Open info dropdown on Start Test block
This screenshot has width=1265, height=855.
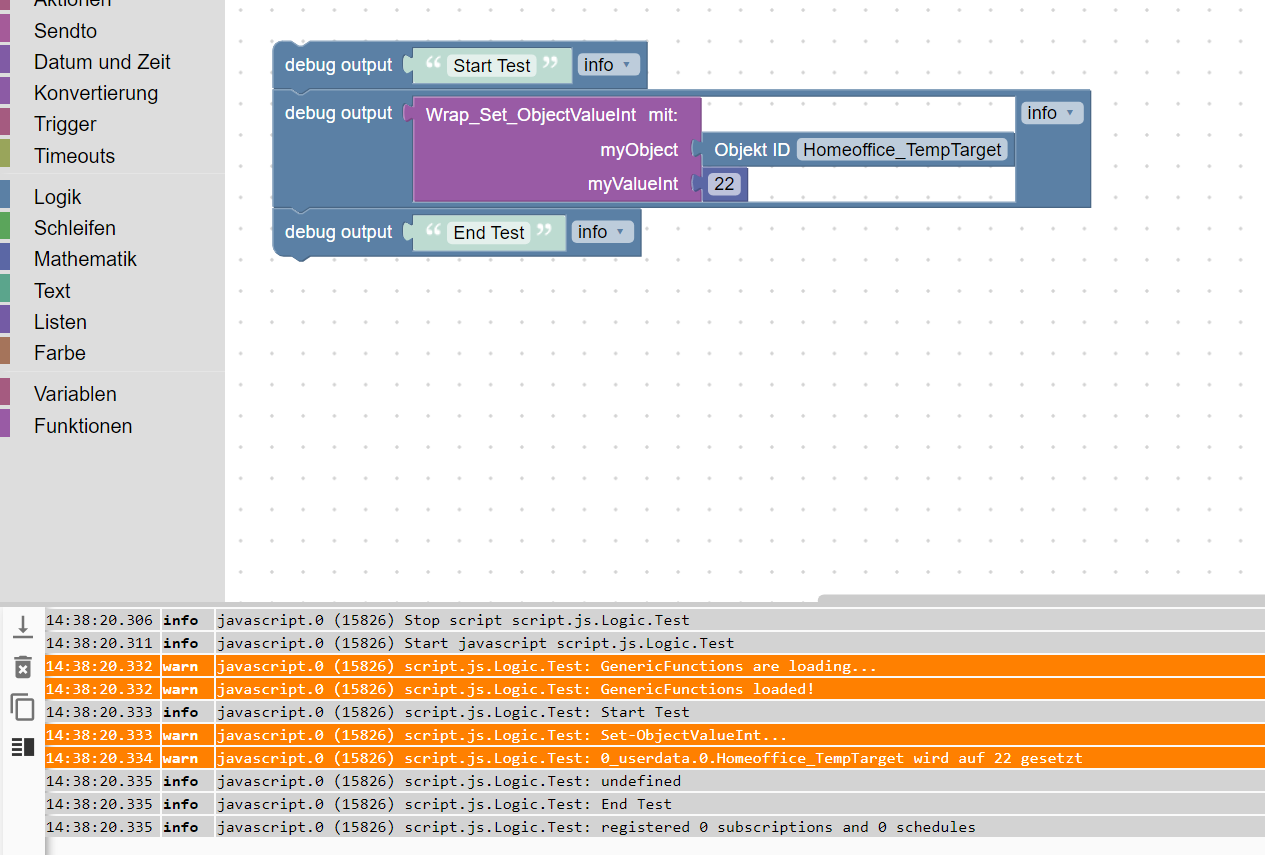coord(608,65)
